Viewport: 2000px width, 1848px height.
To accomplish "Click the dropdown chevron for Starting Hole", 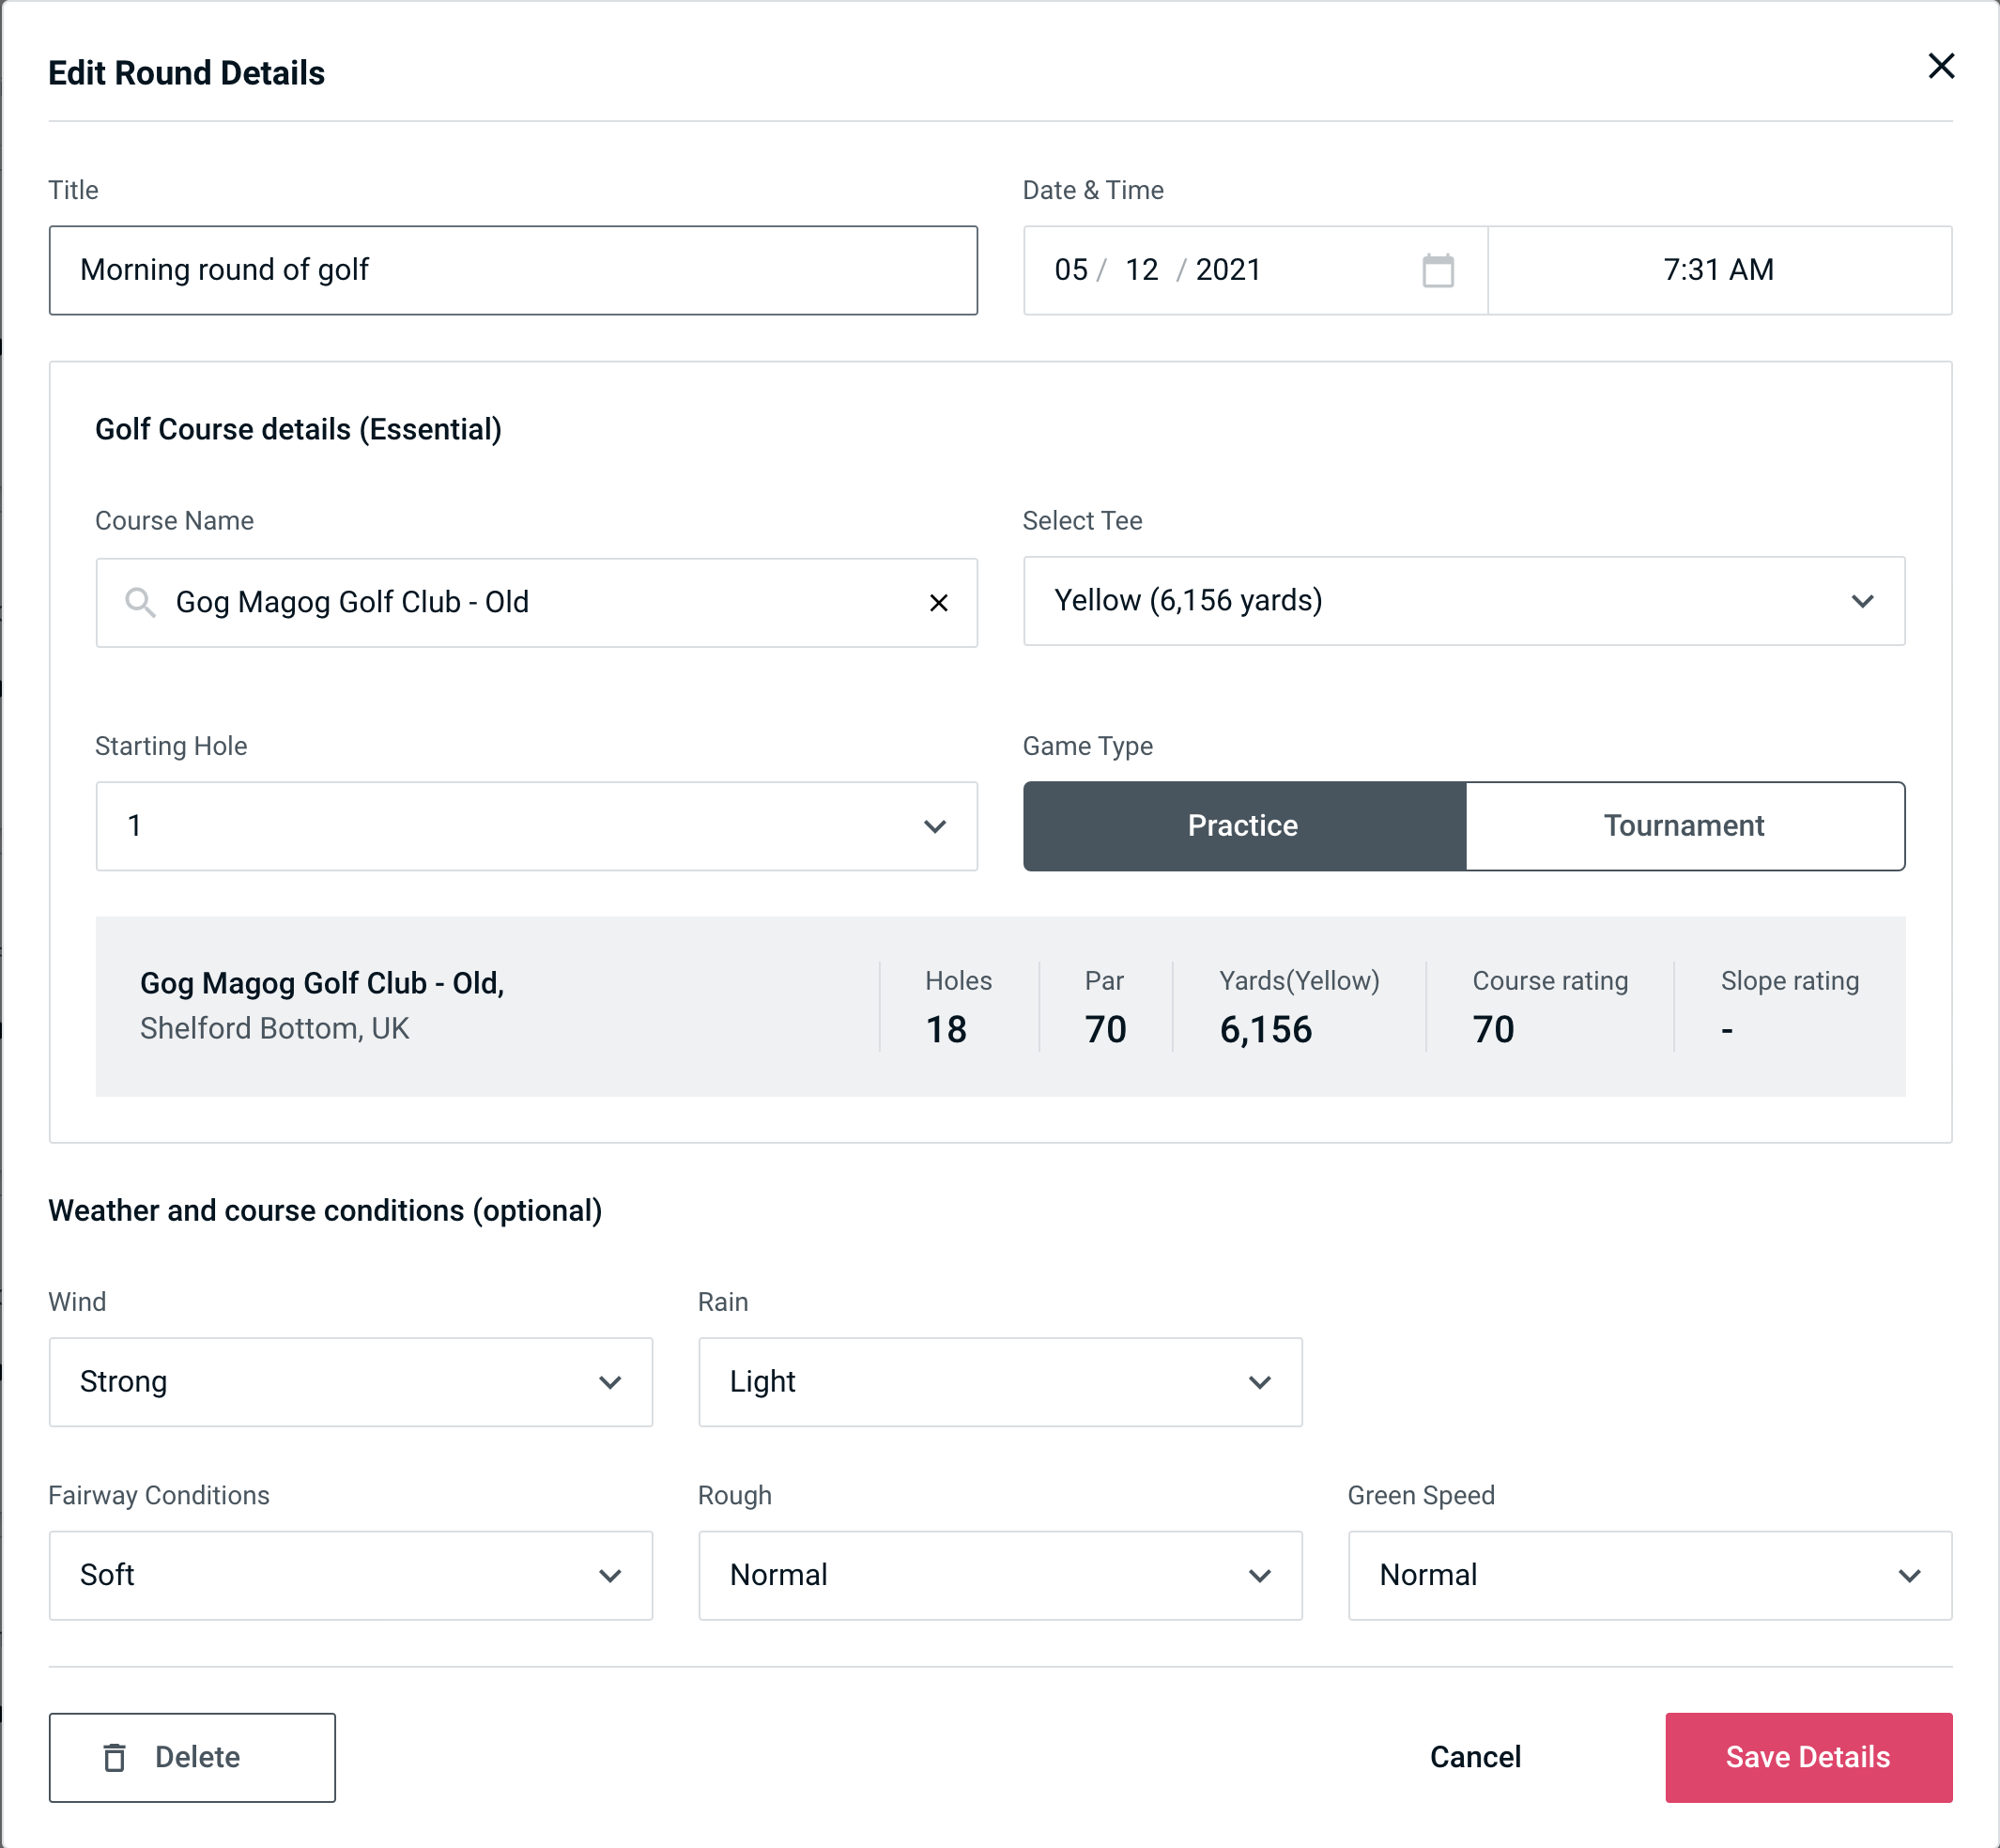I will pos(935,827).
